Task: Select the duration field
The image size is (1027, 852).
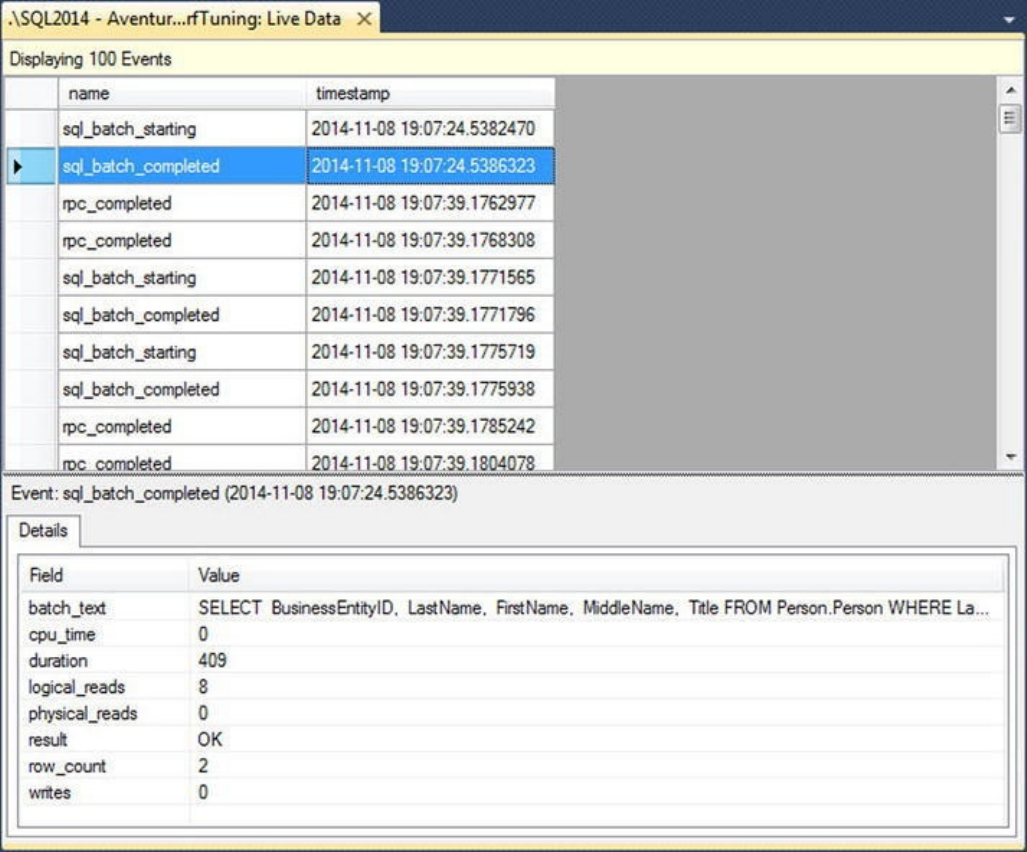Action: pos(58,661)
